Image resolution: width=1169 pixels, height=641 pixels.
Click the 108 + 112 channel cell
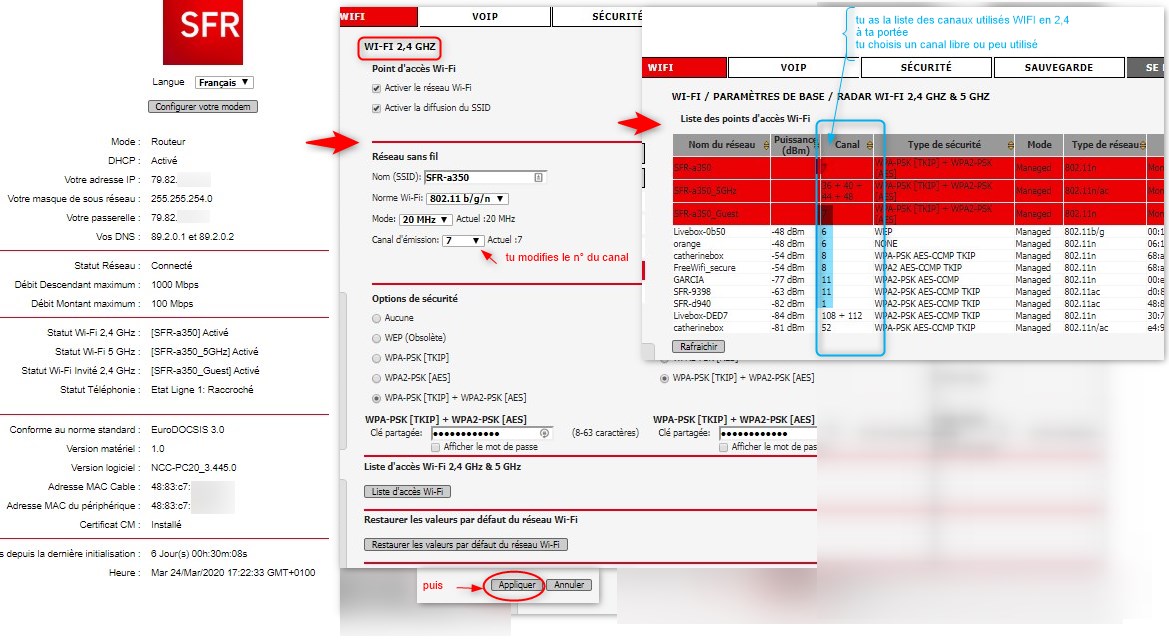[x=842, y=315]
